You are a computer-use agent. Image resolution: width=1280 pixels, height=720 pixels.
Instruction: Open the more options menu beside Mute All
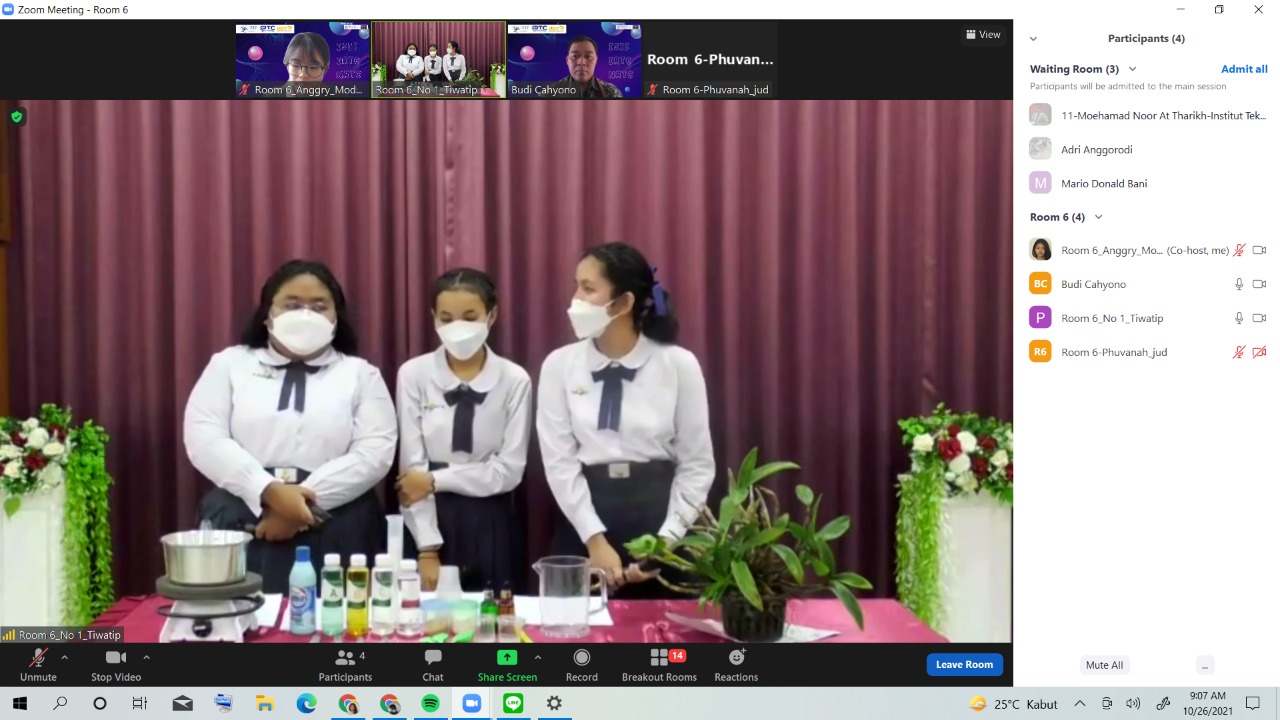tap(1205, 665)
